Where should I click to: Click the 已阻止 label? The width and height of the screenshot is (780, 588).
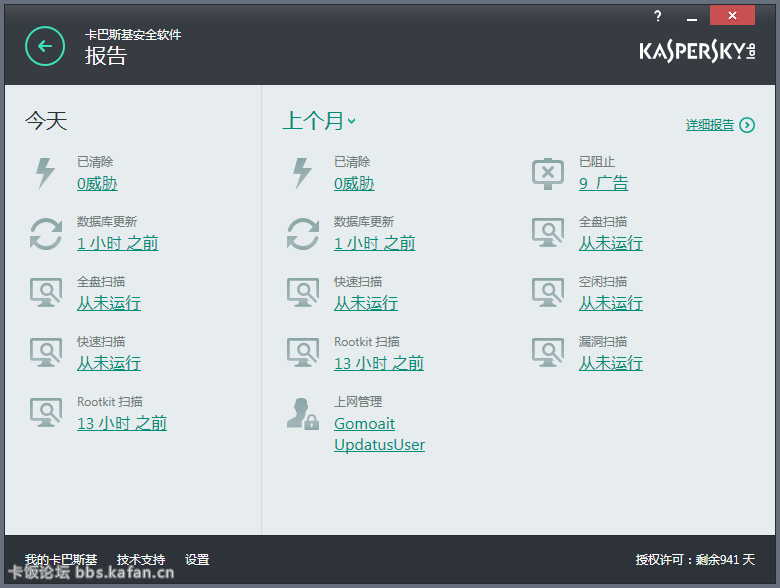pos(596,162)
